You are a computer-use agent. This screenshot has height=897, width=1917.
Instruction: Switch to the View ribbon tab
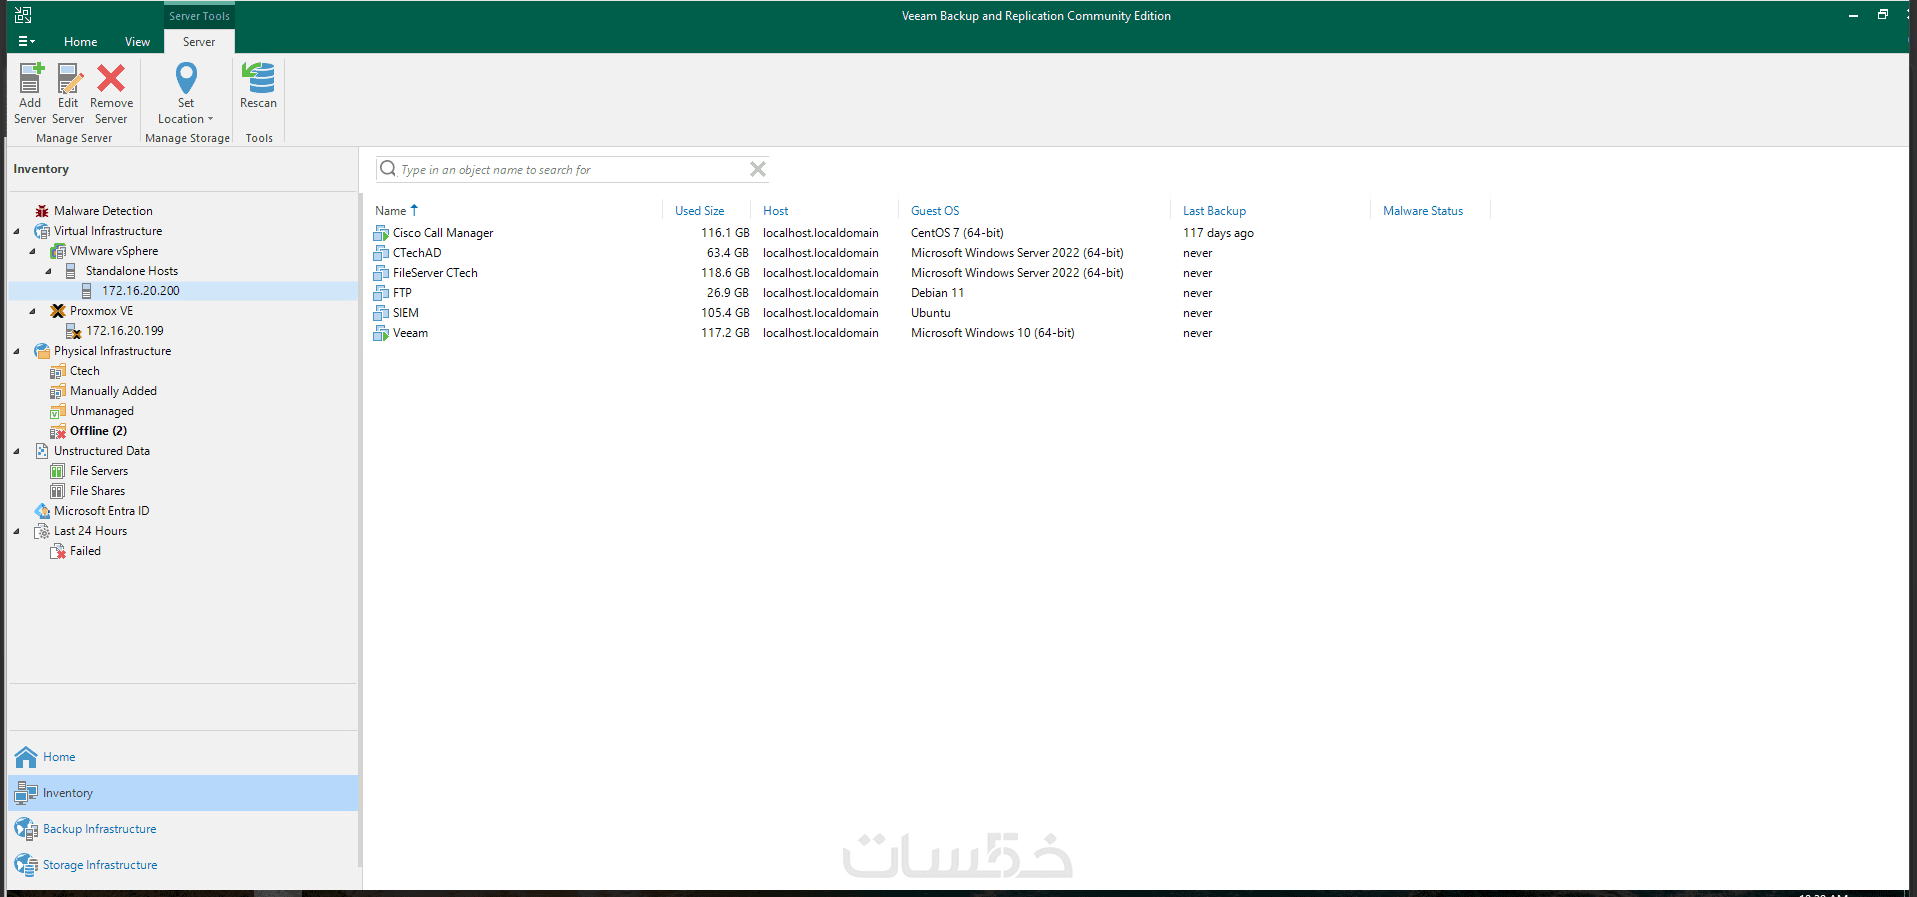137,42
